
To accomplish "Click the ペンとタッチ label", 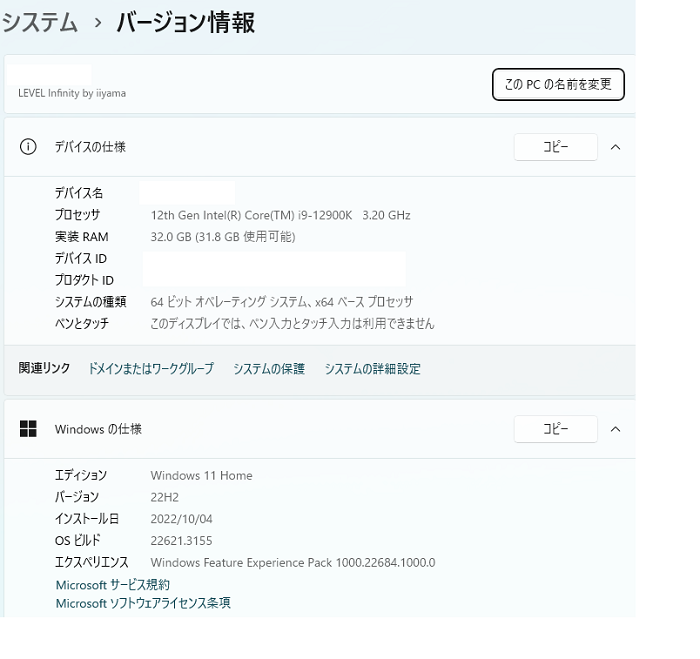I will [82, 323].
